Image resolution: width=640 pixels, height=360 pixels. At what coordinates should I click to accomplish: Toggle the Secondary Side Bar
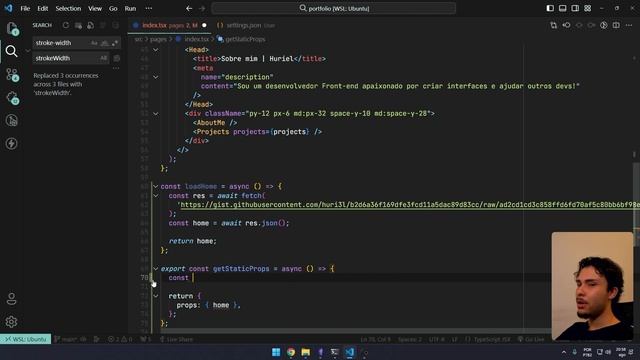pos(575,8)
